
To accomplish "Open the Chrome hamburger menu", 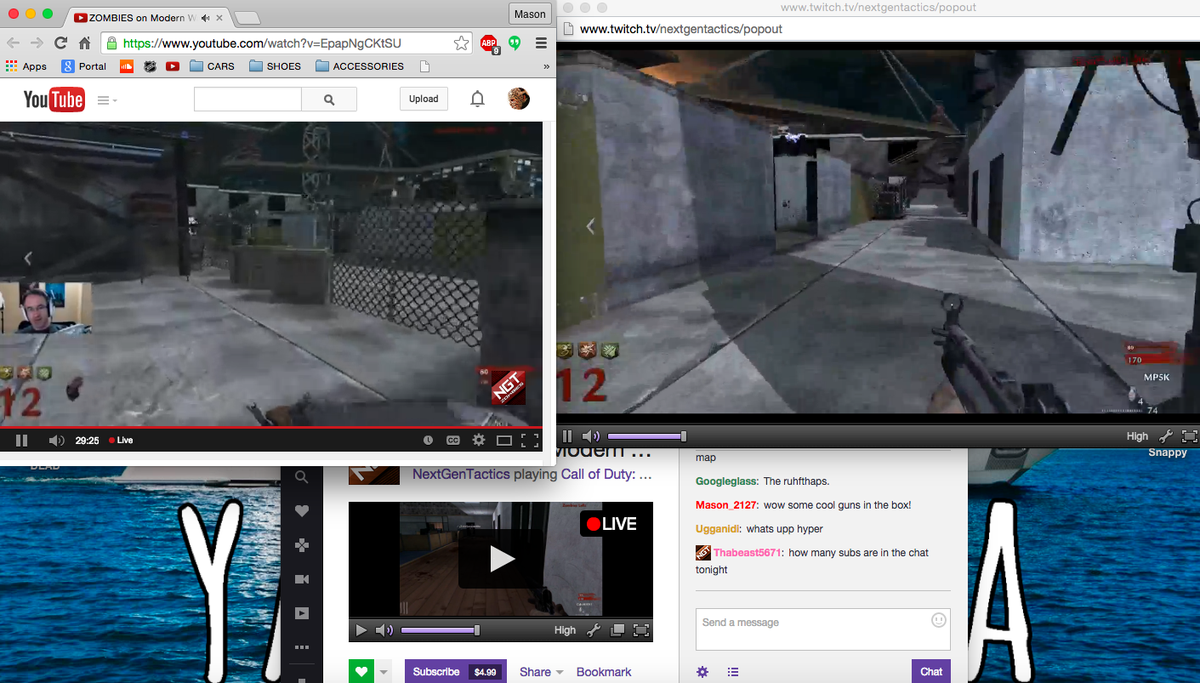I will (541, 43).
